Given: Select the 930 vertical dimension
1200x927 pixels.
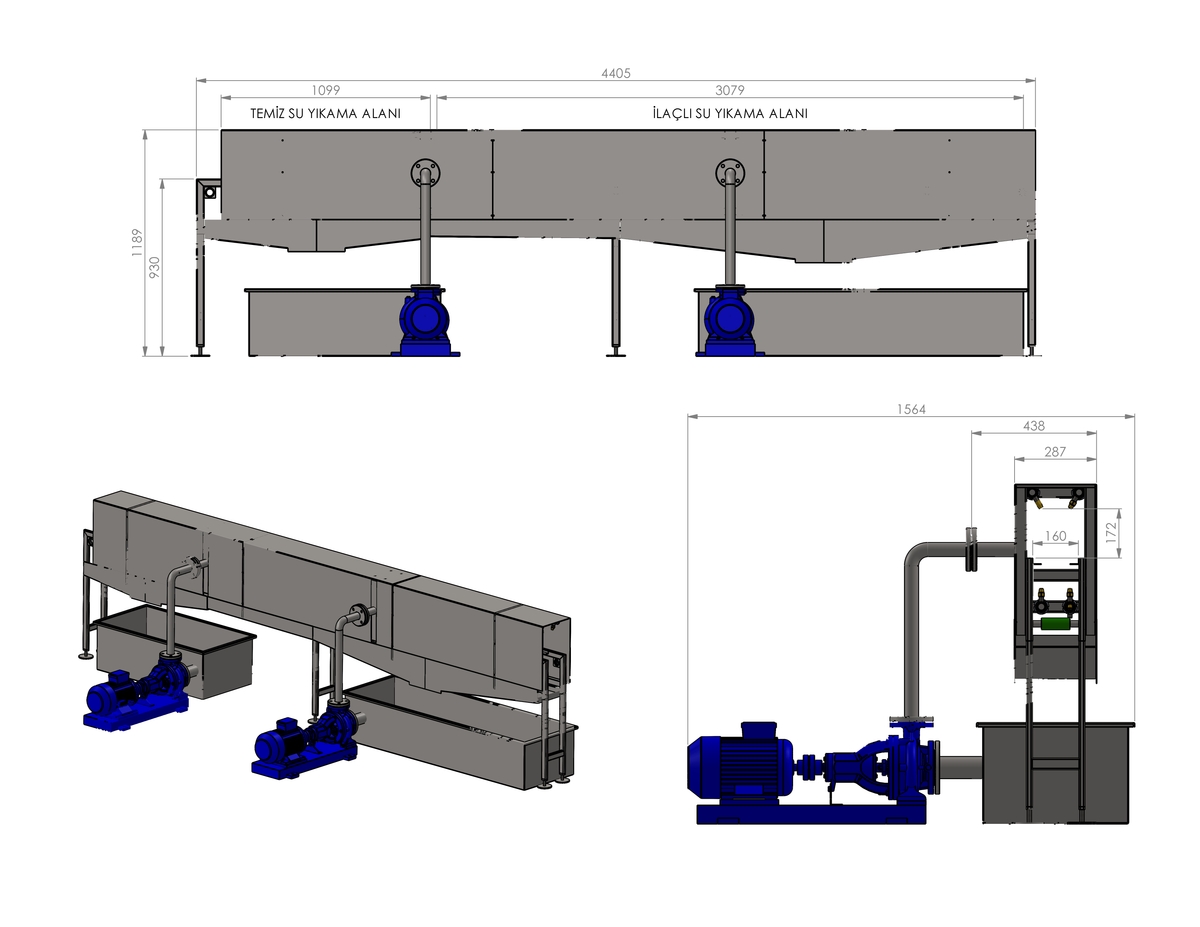Looking at the screenshot, I should [x=155, y=267].
